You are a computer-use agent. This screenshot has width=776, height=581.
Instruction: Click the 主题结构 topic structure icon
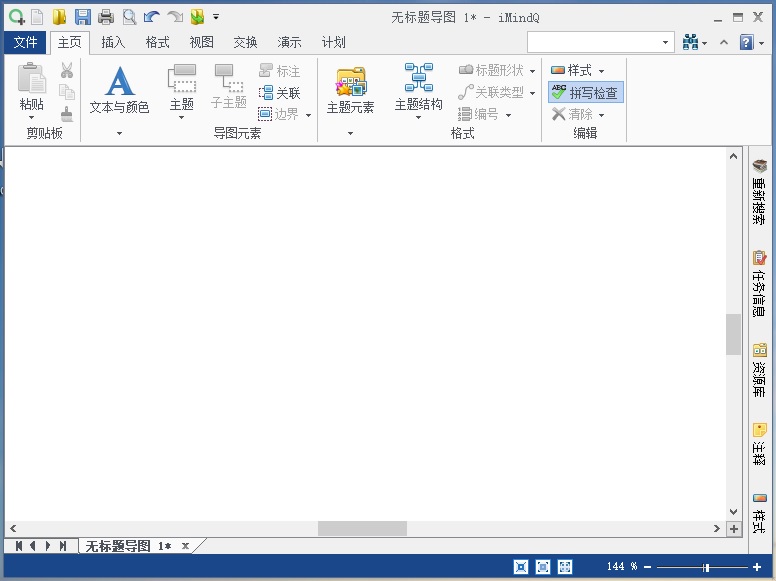418,77
